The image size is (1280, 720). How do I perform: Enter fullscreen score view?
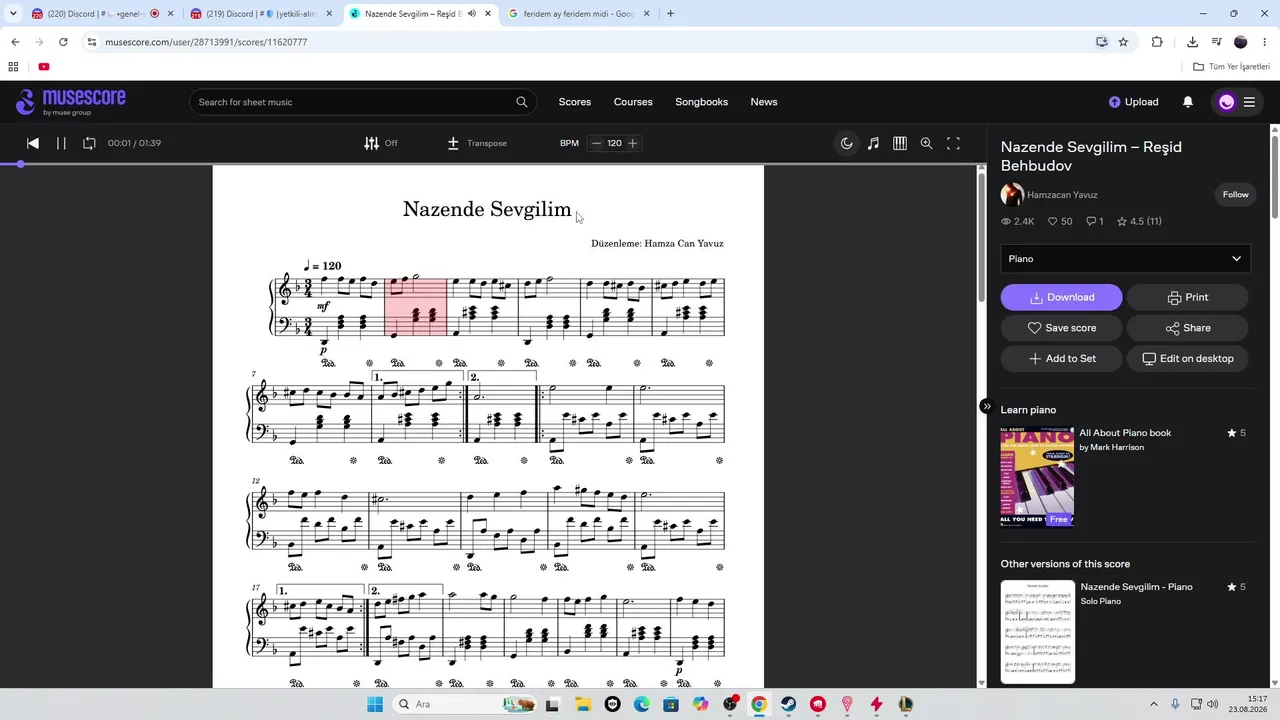coord(953,143)
